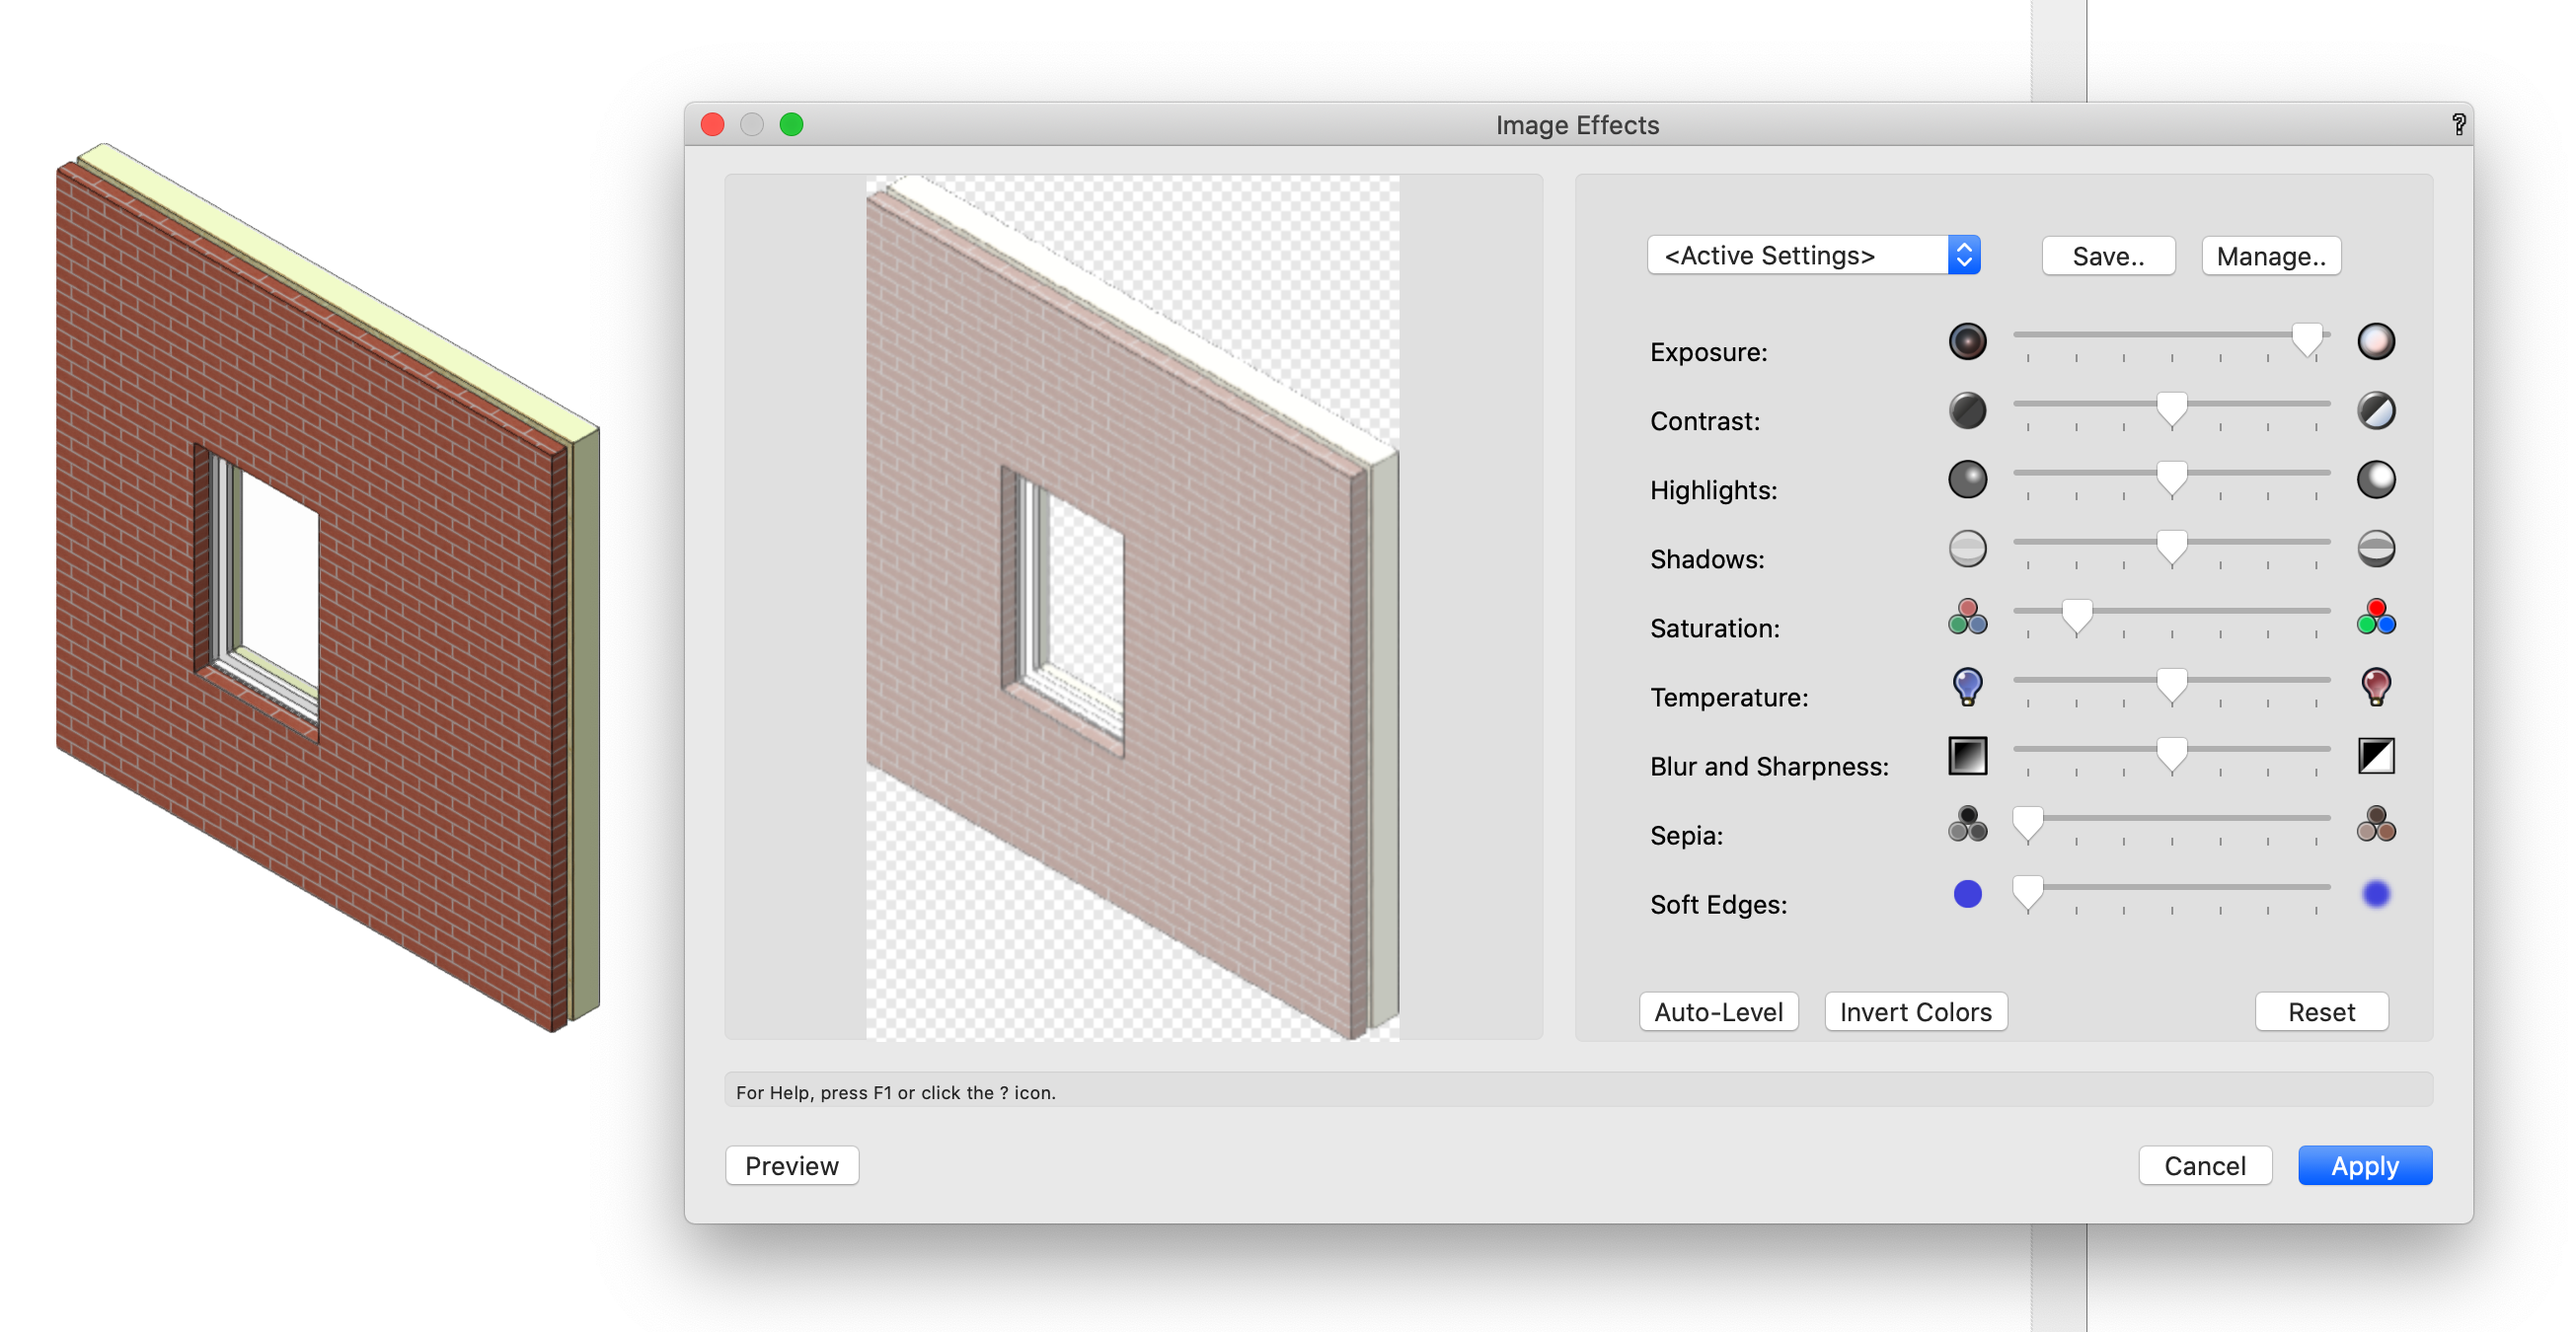Apply Auto-Level to the image

click(x=1718, y=1011)
